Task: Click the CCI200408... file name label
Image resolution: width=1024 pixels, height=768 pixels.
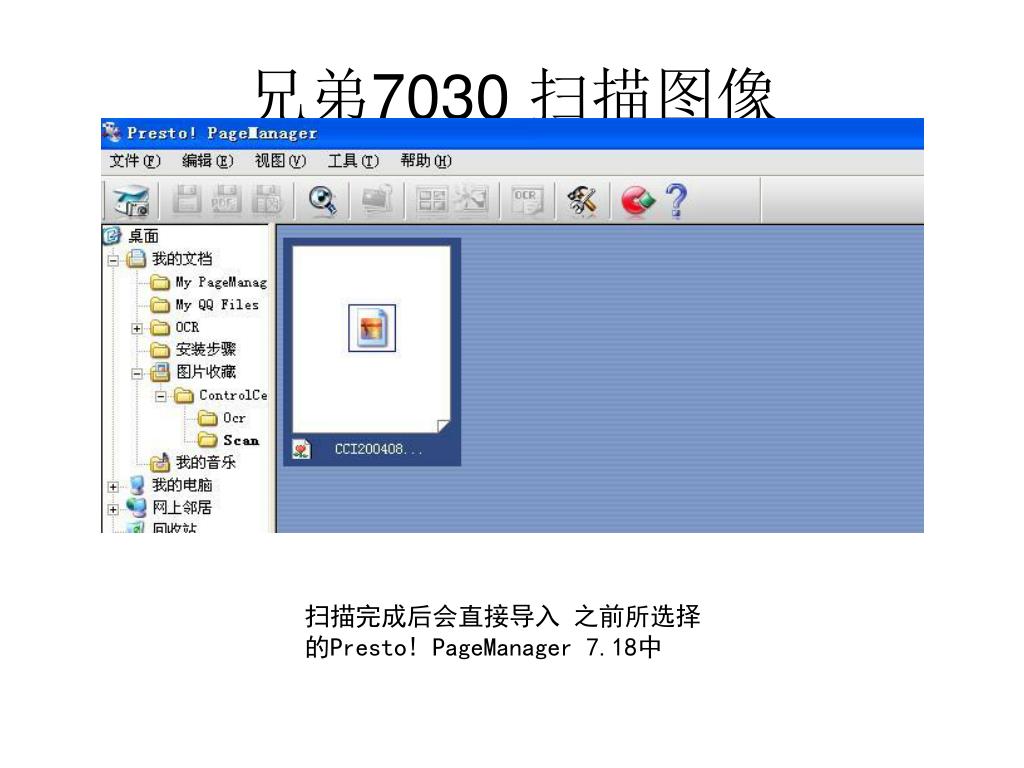Action: click(x=379, y=449)
